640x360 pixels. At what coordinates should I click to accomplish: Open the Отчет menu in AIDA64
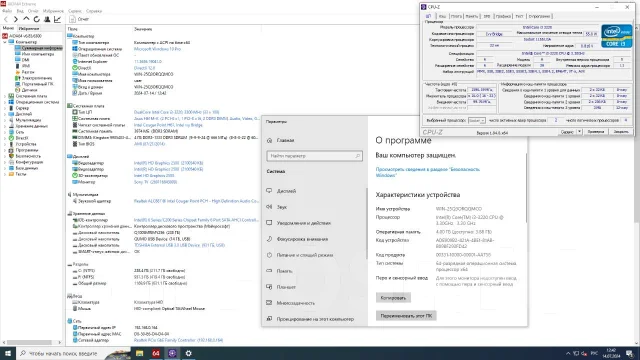[33, 11]
